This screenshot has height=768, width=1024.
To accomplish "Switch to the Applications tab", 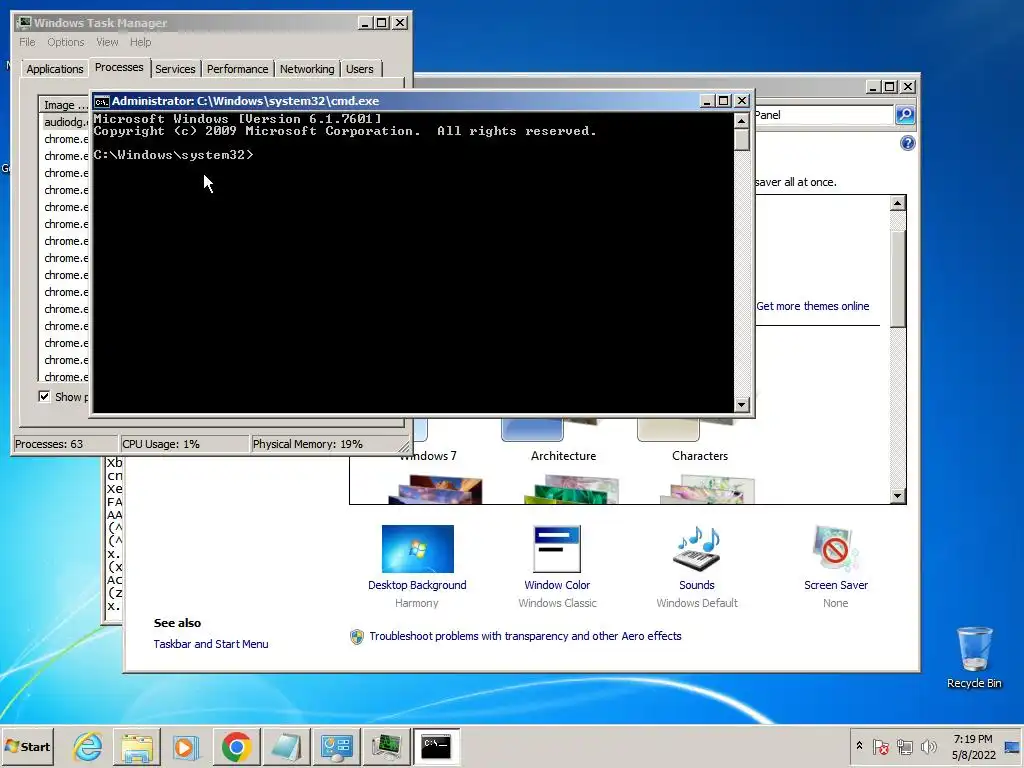I will point(55,69).
